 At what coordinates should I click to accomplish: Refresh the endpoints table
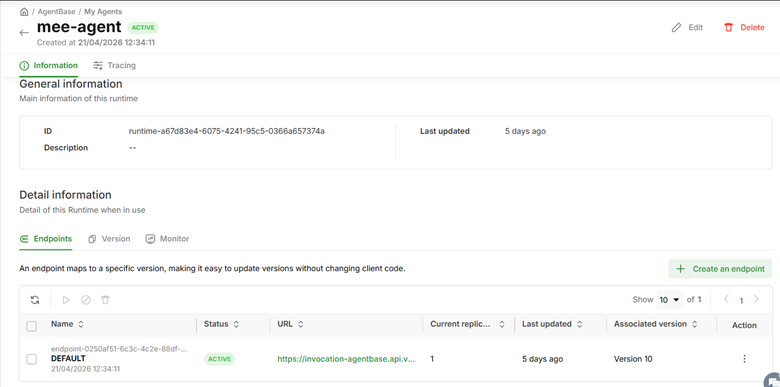pyautogui.click(x=35, y=299)
